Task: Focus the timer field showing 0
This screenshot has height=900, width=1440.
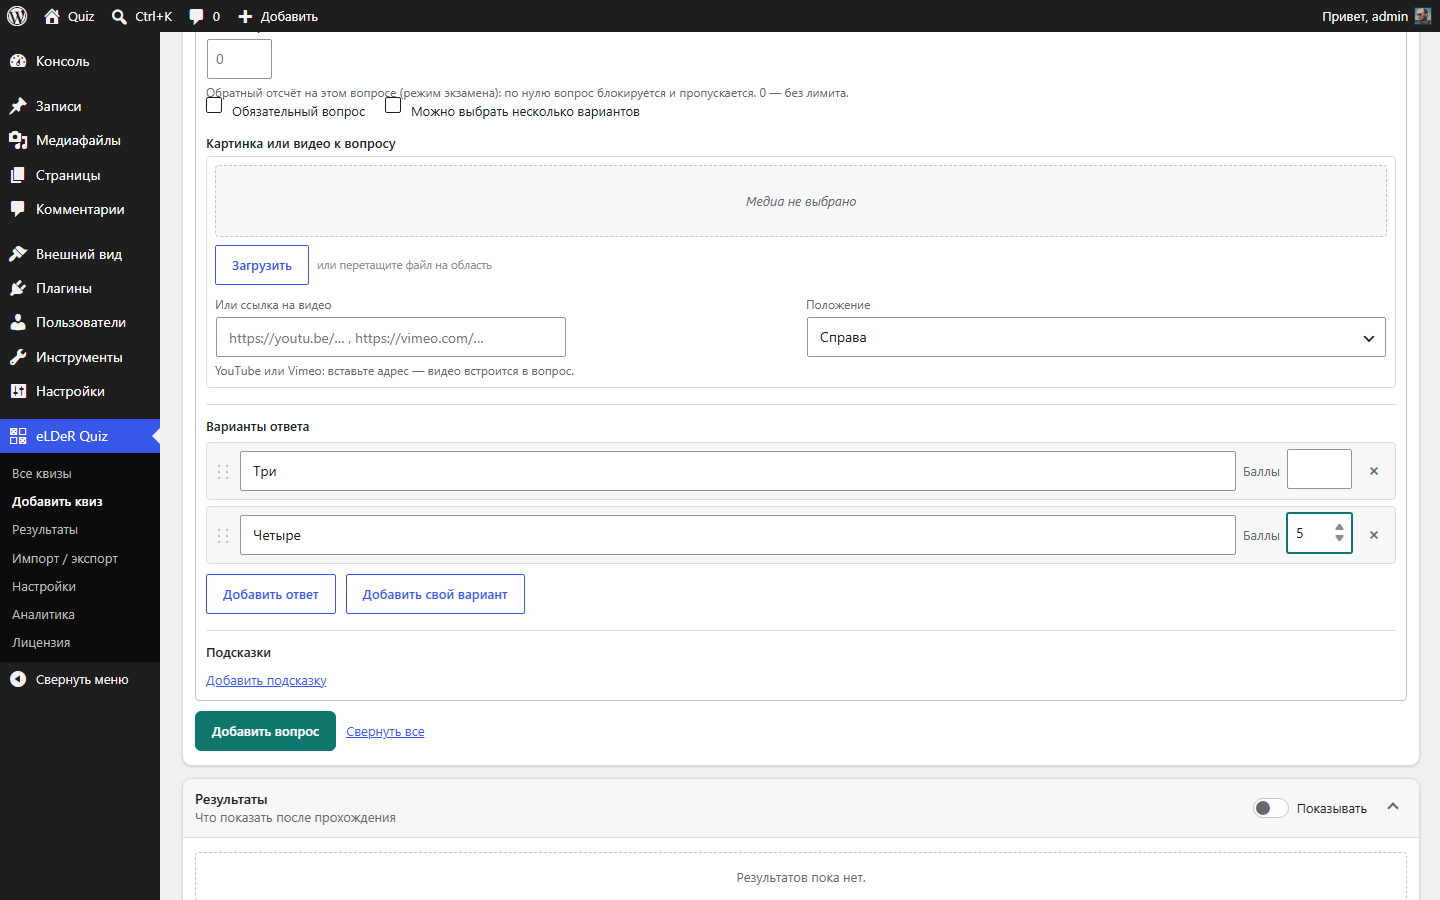Action: [x=239, y=59]
